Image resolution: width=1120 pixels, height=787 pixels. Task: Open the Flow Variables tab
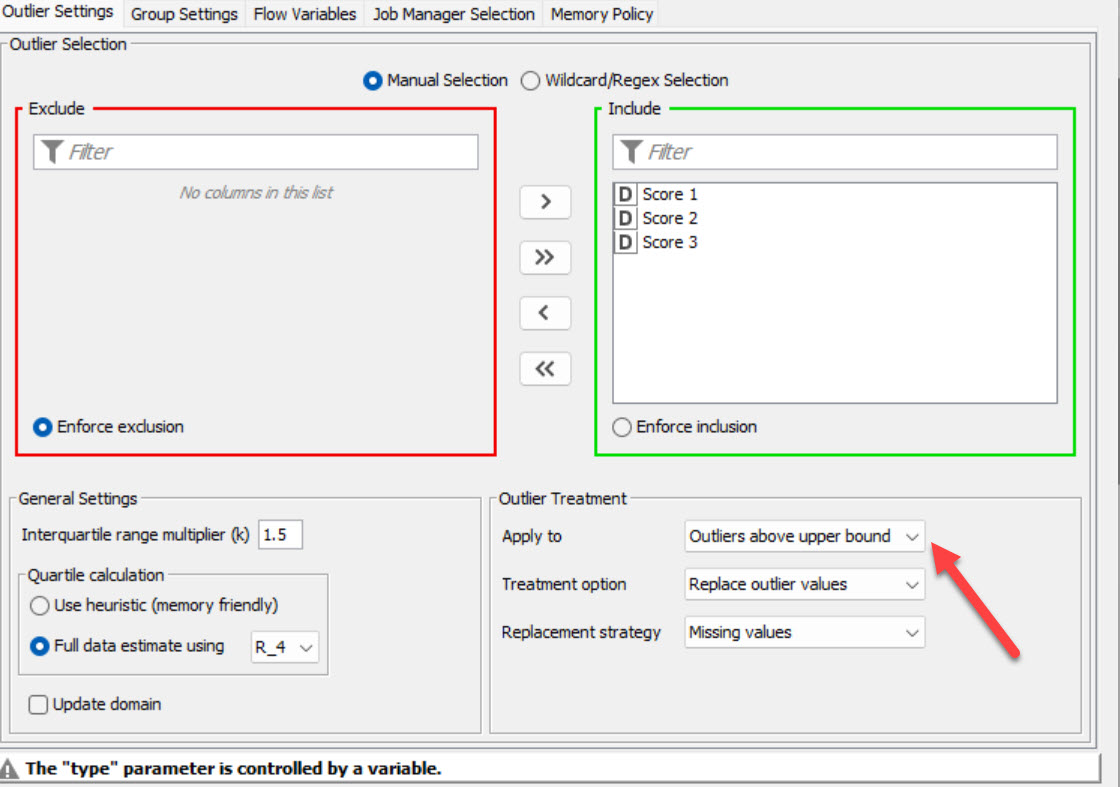tap(304, 14)
